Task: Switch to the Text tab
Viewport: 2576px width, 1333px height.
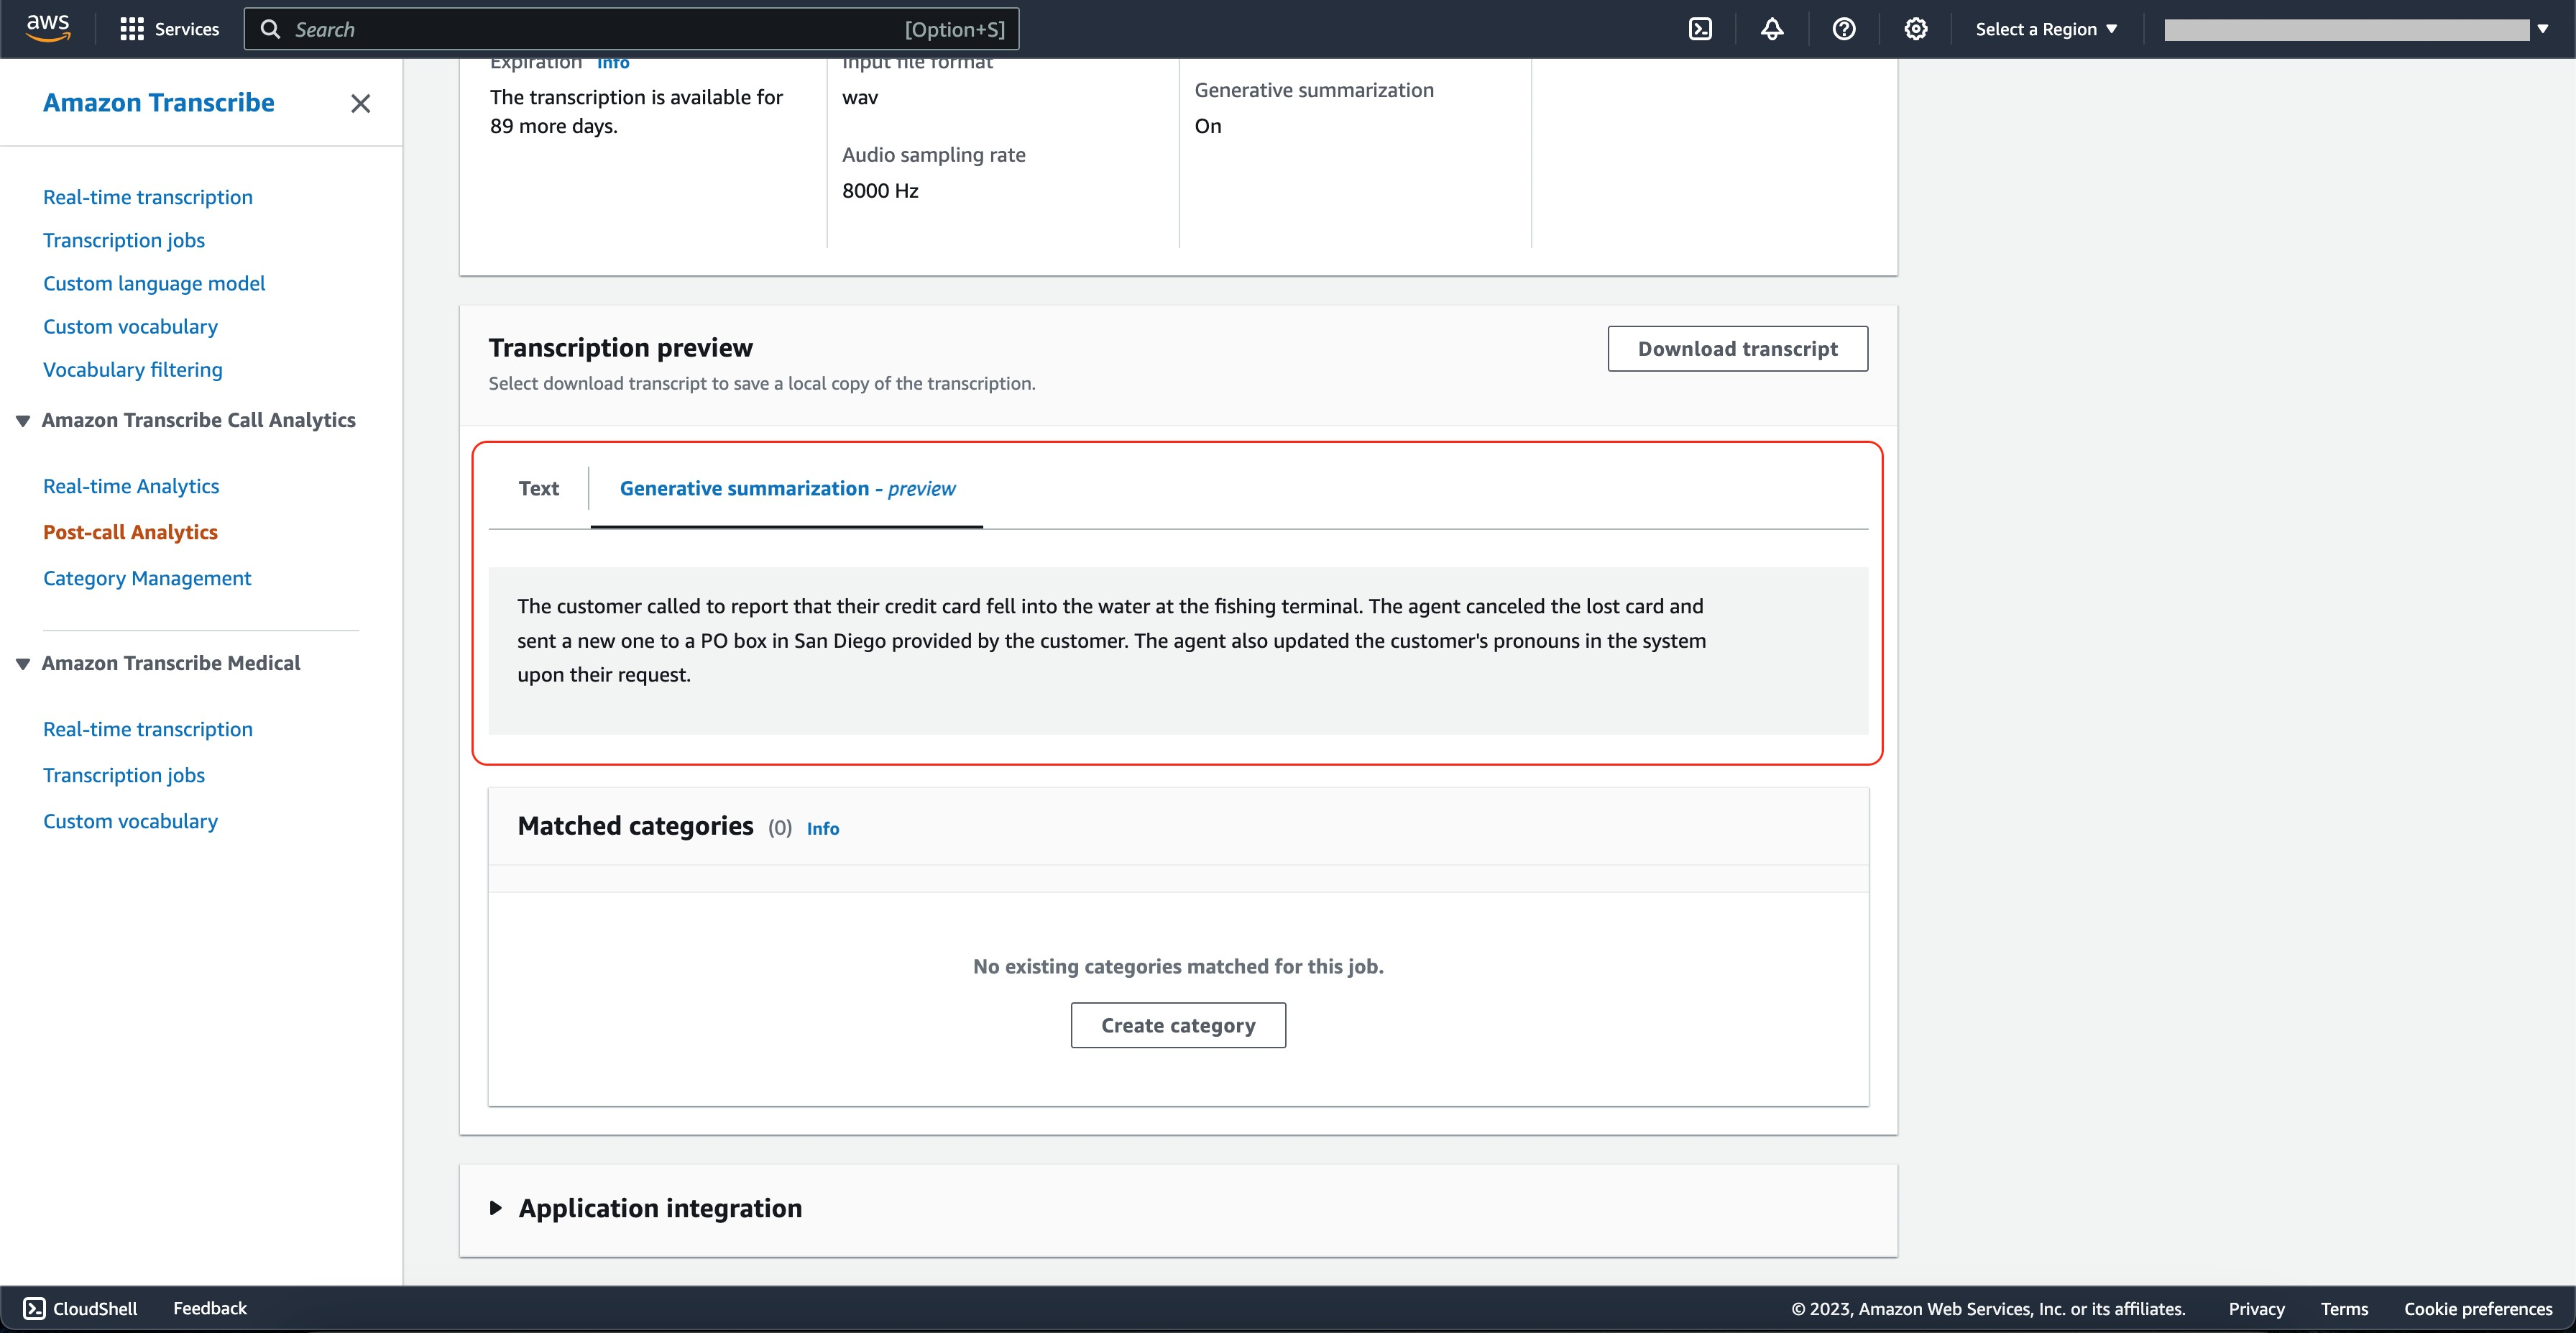Action: pyautogui.click(x=538, y=488)
